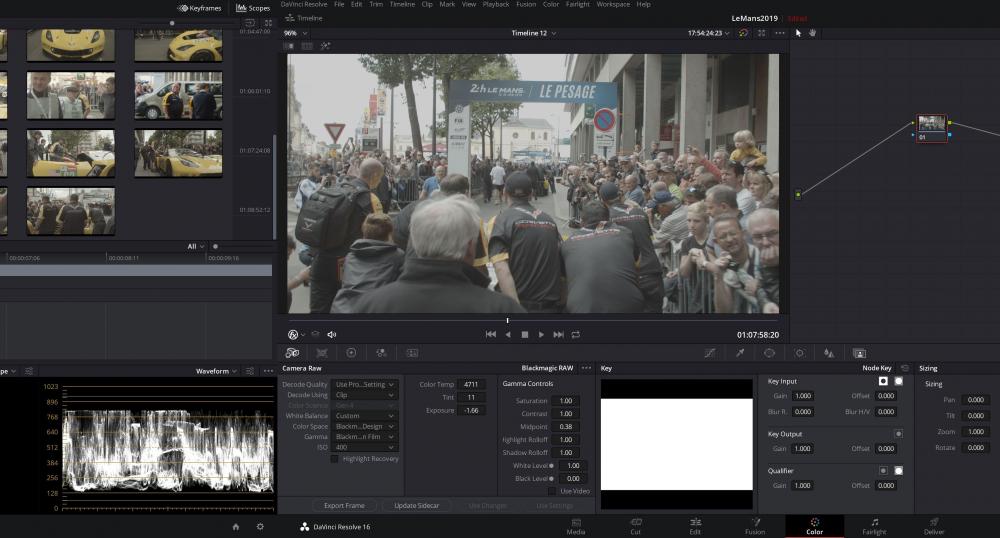Screen dimensions: 1000x538
Task: Open Waveform scope type dropdown
Action: click(x=216, y=371)
